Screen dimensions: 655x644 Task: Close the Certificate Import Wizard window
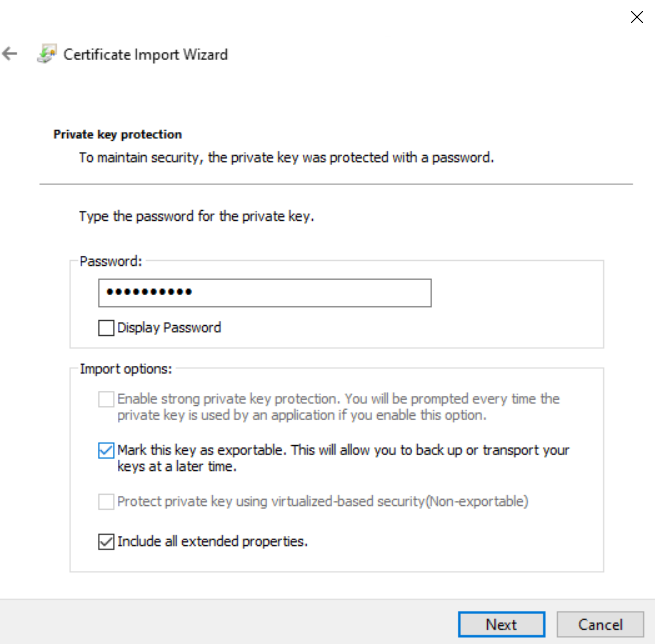coord(637,17)
